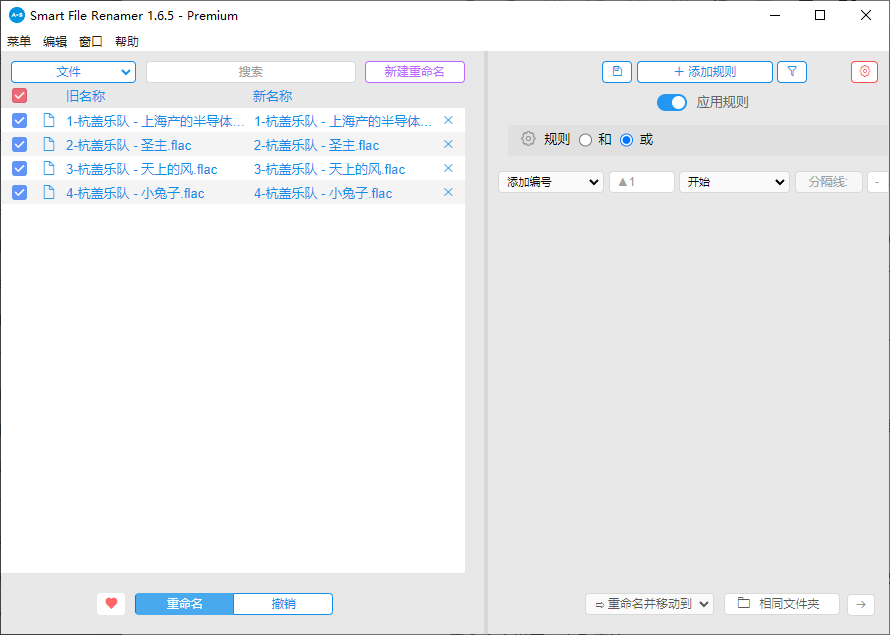Screen dimensions: 890x635
Task: Uncheck the 2-杭盖乐队 - 圣主.flac row
Action: pos(19,144)
